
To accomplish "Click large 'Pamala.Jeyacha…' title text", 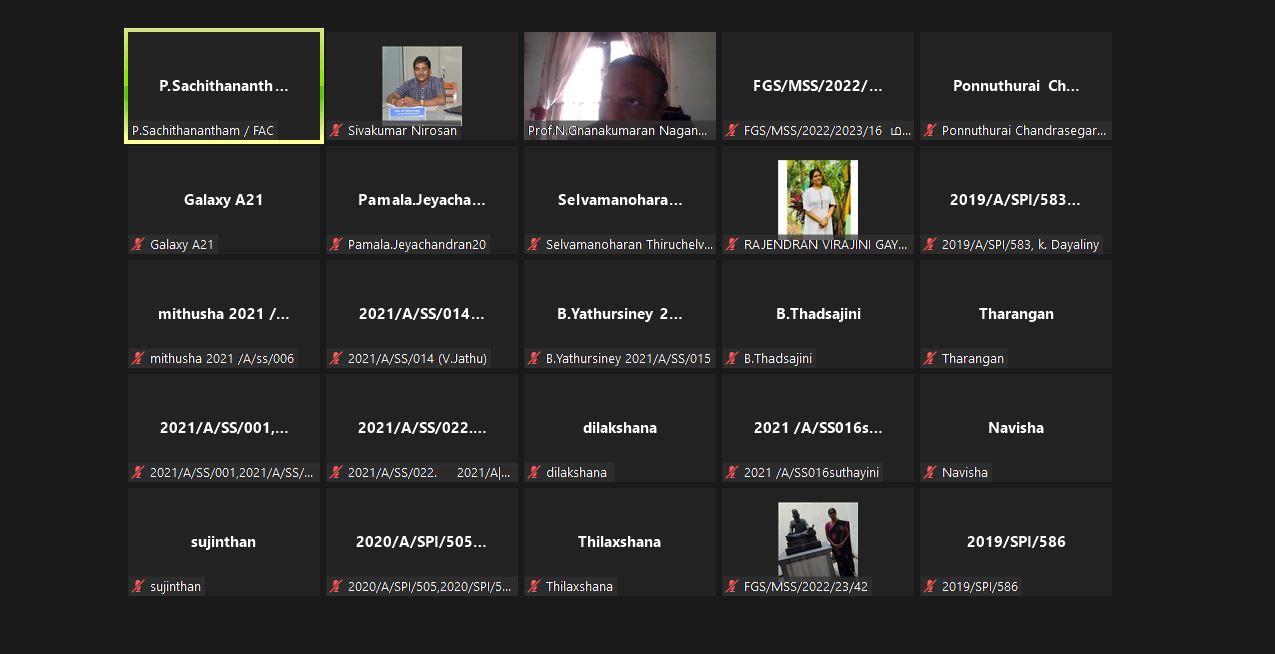I will point(422,200).
